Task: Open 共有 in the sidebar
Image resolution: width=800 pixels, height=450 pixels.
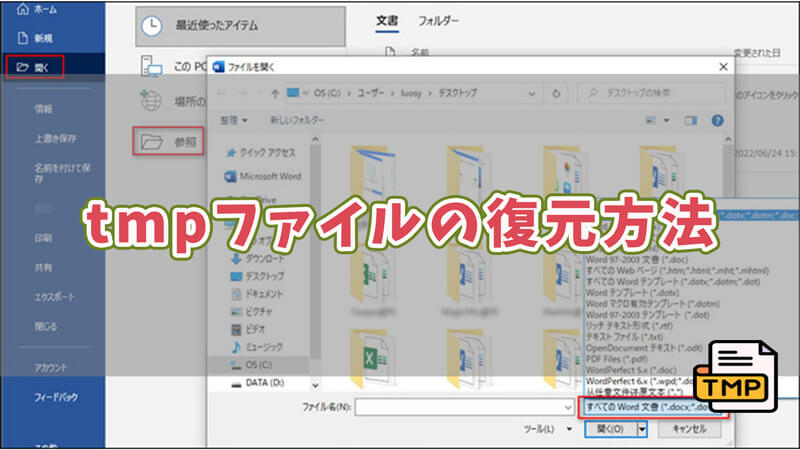Action: 43,267
